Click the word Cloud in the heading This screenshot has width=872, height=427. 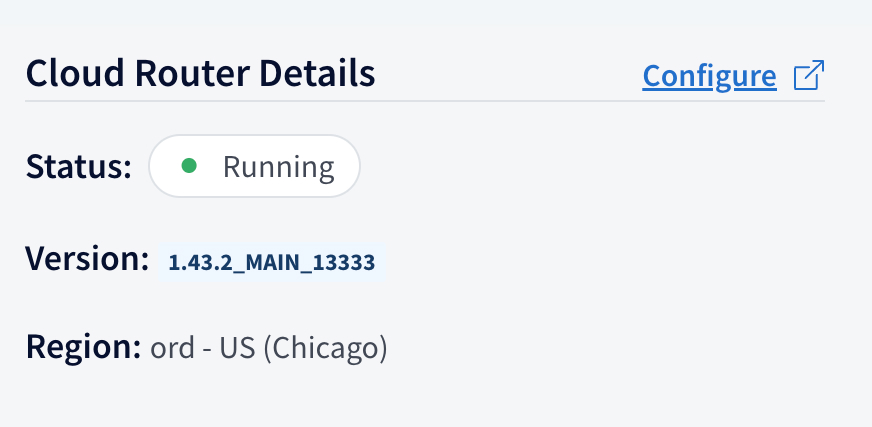pos(75,73)
